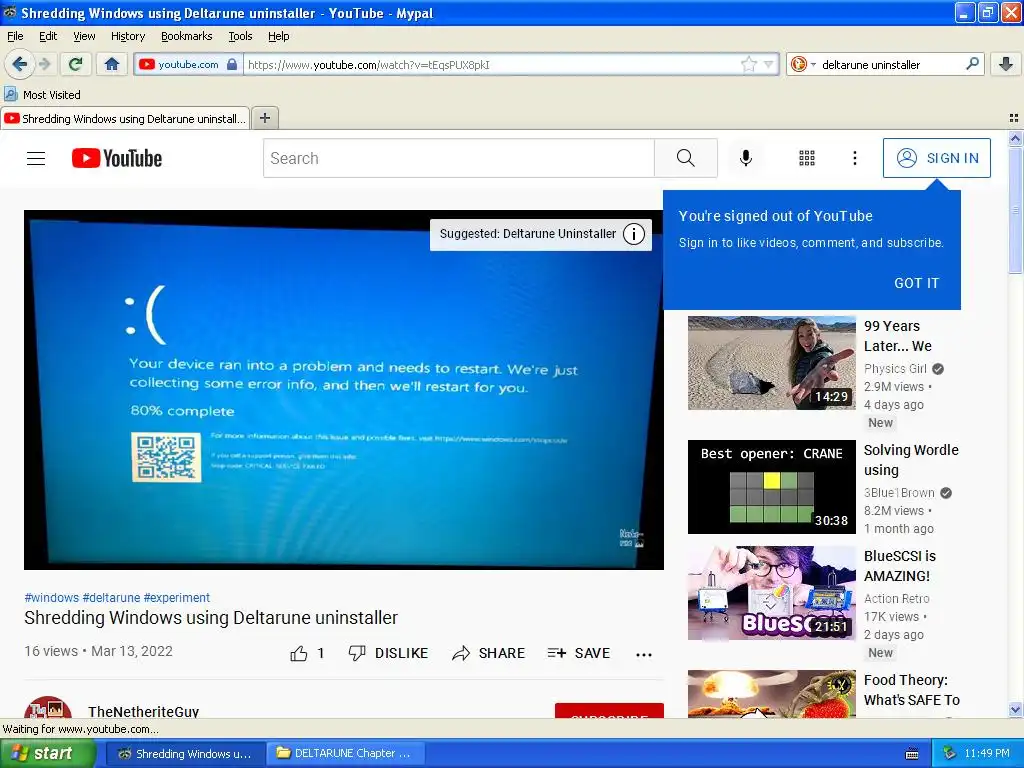The height and width of the screenshot is (768, 1024).
Task: Open the Solving Wordle video thumbnail
Action: [x=771, y=487]
